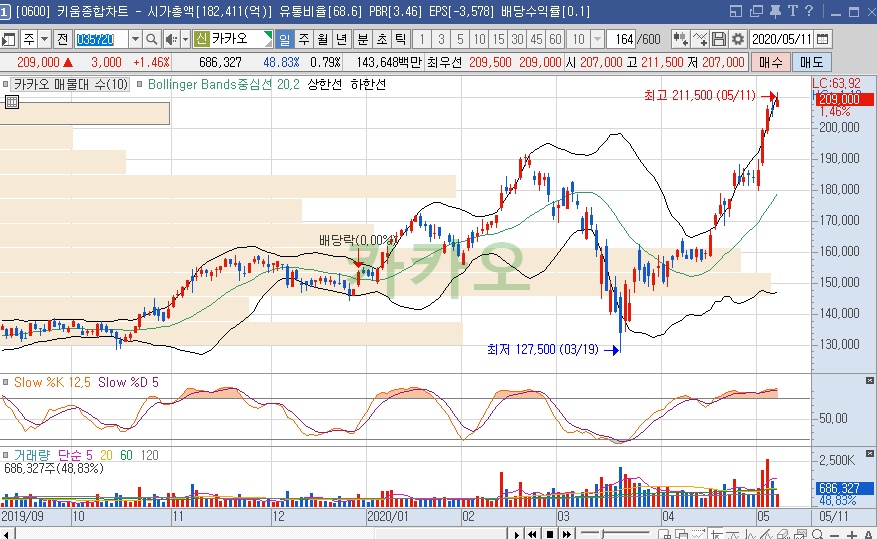Select interval 3 button

441,39
